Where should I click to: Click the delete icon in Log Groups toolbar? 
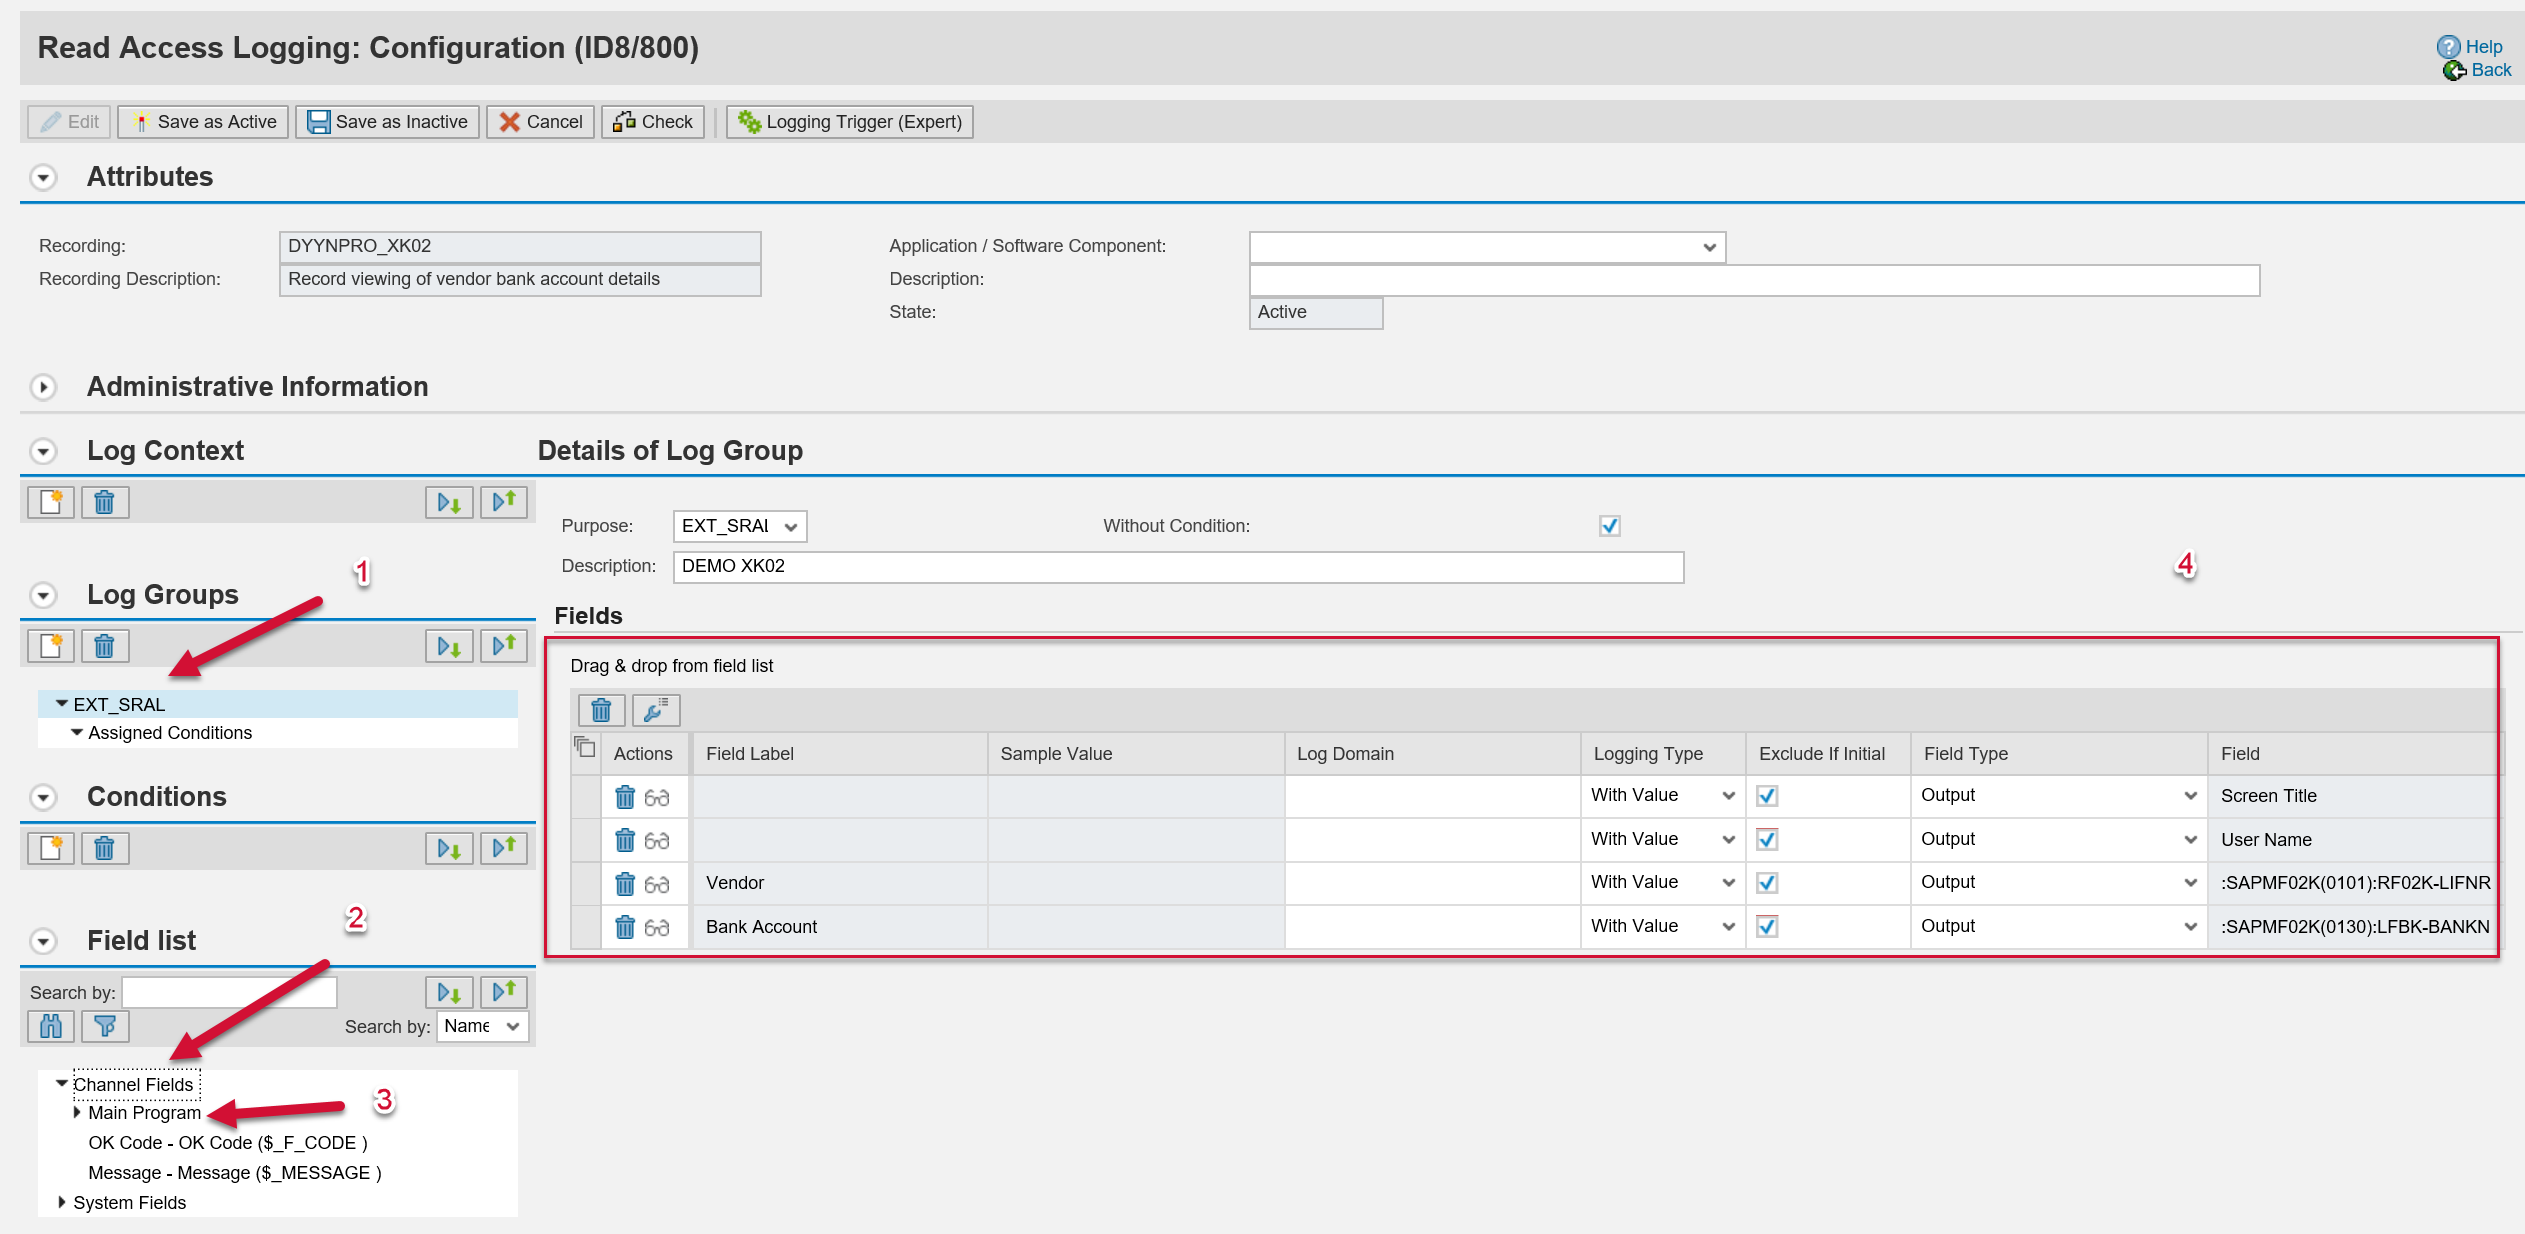(104, 646)
